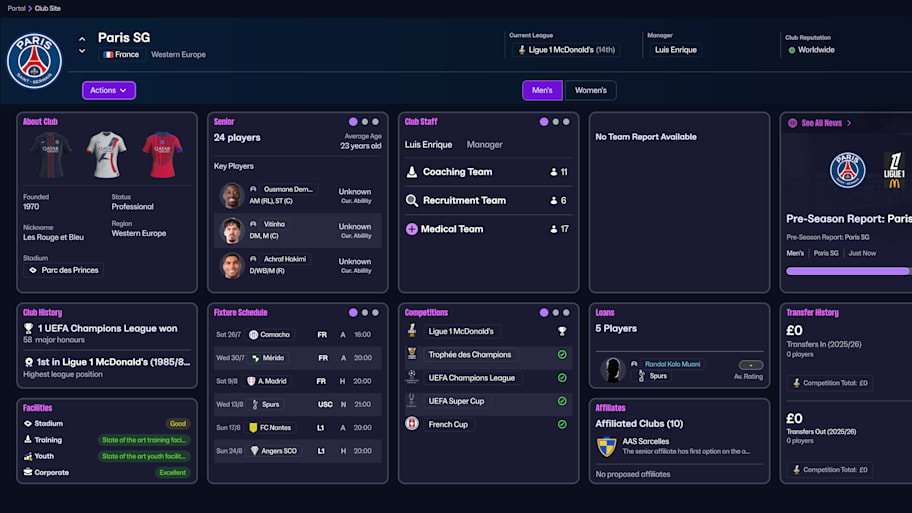Open Achraf Hakimi player face portrait

(x=231, y=265)
